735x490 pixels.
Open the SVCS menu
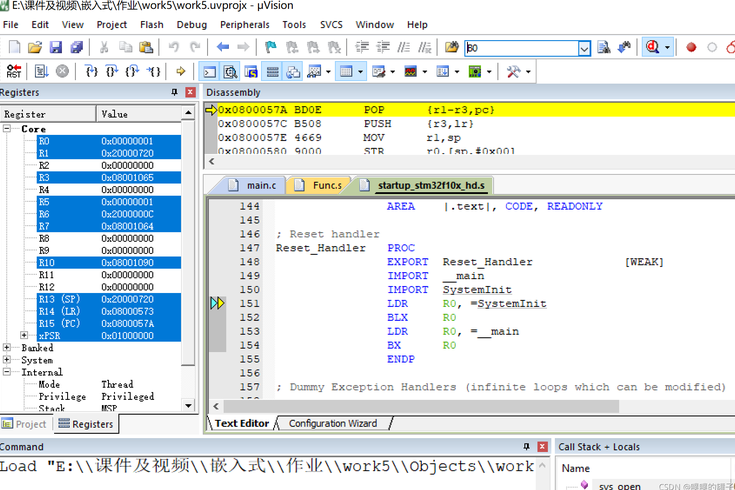(x=331, y=25)
